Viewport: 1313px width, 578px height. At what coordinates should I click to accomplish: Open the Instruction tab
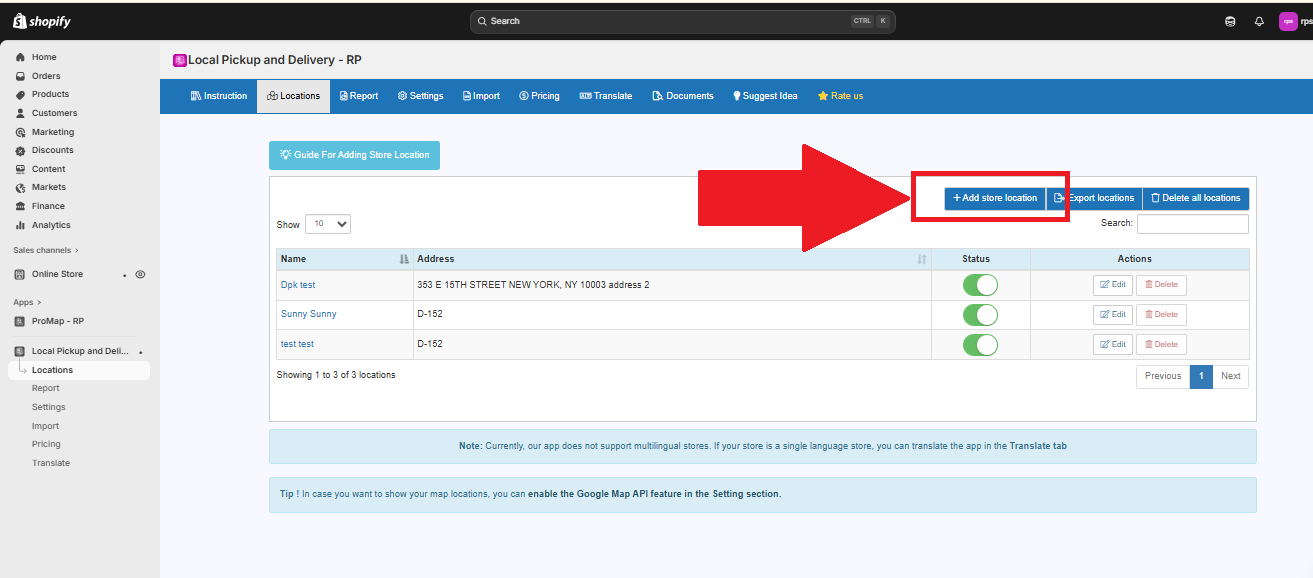click(218, 96)
